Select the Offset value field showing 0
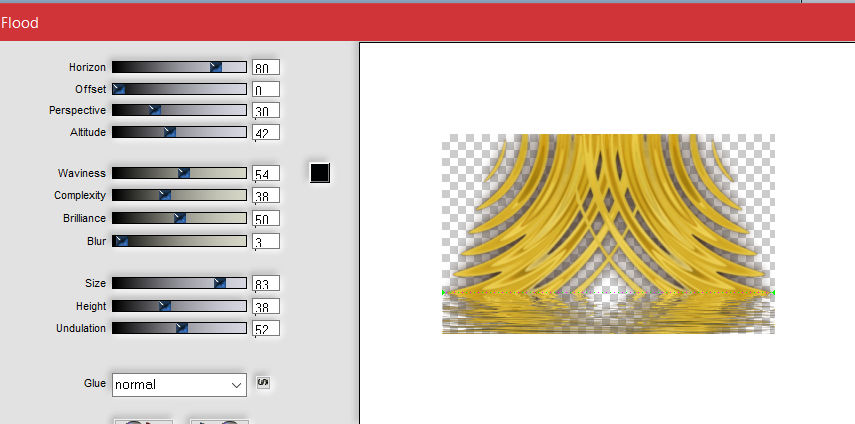The height and width of the screenshot is (424, 855). pos(266,89)
